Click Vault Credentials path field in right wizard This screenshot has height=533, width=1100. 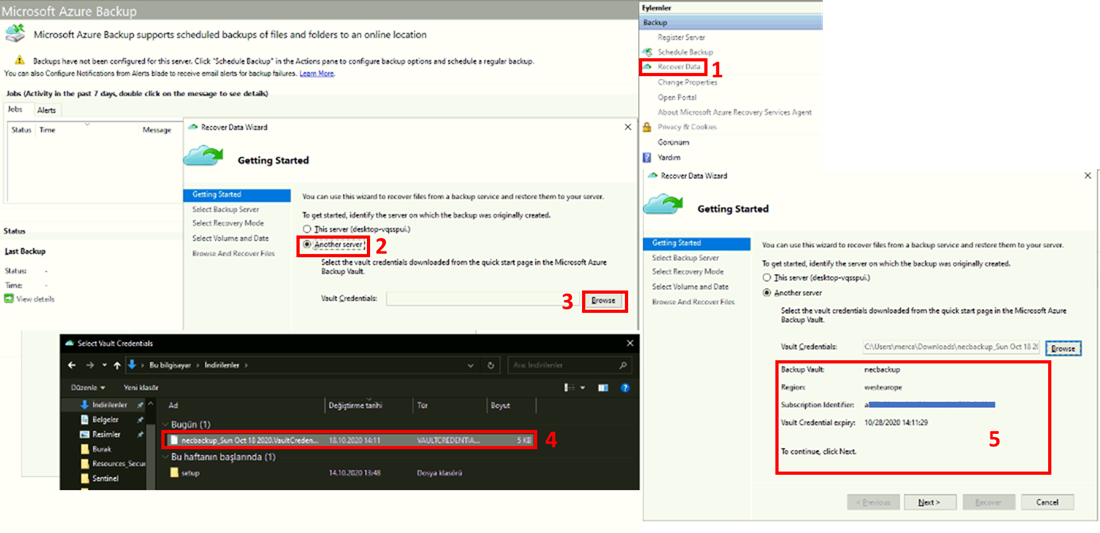[x=951, y=347]
